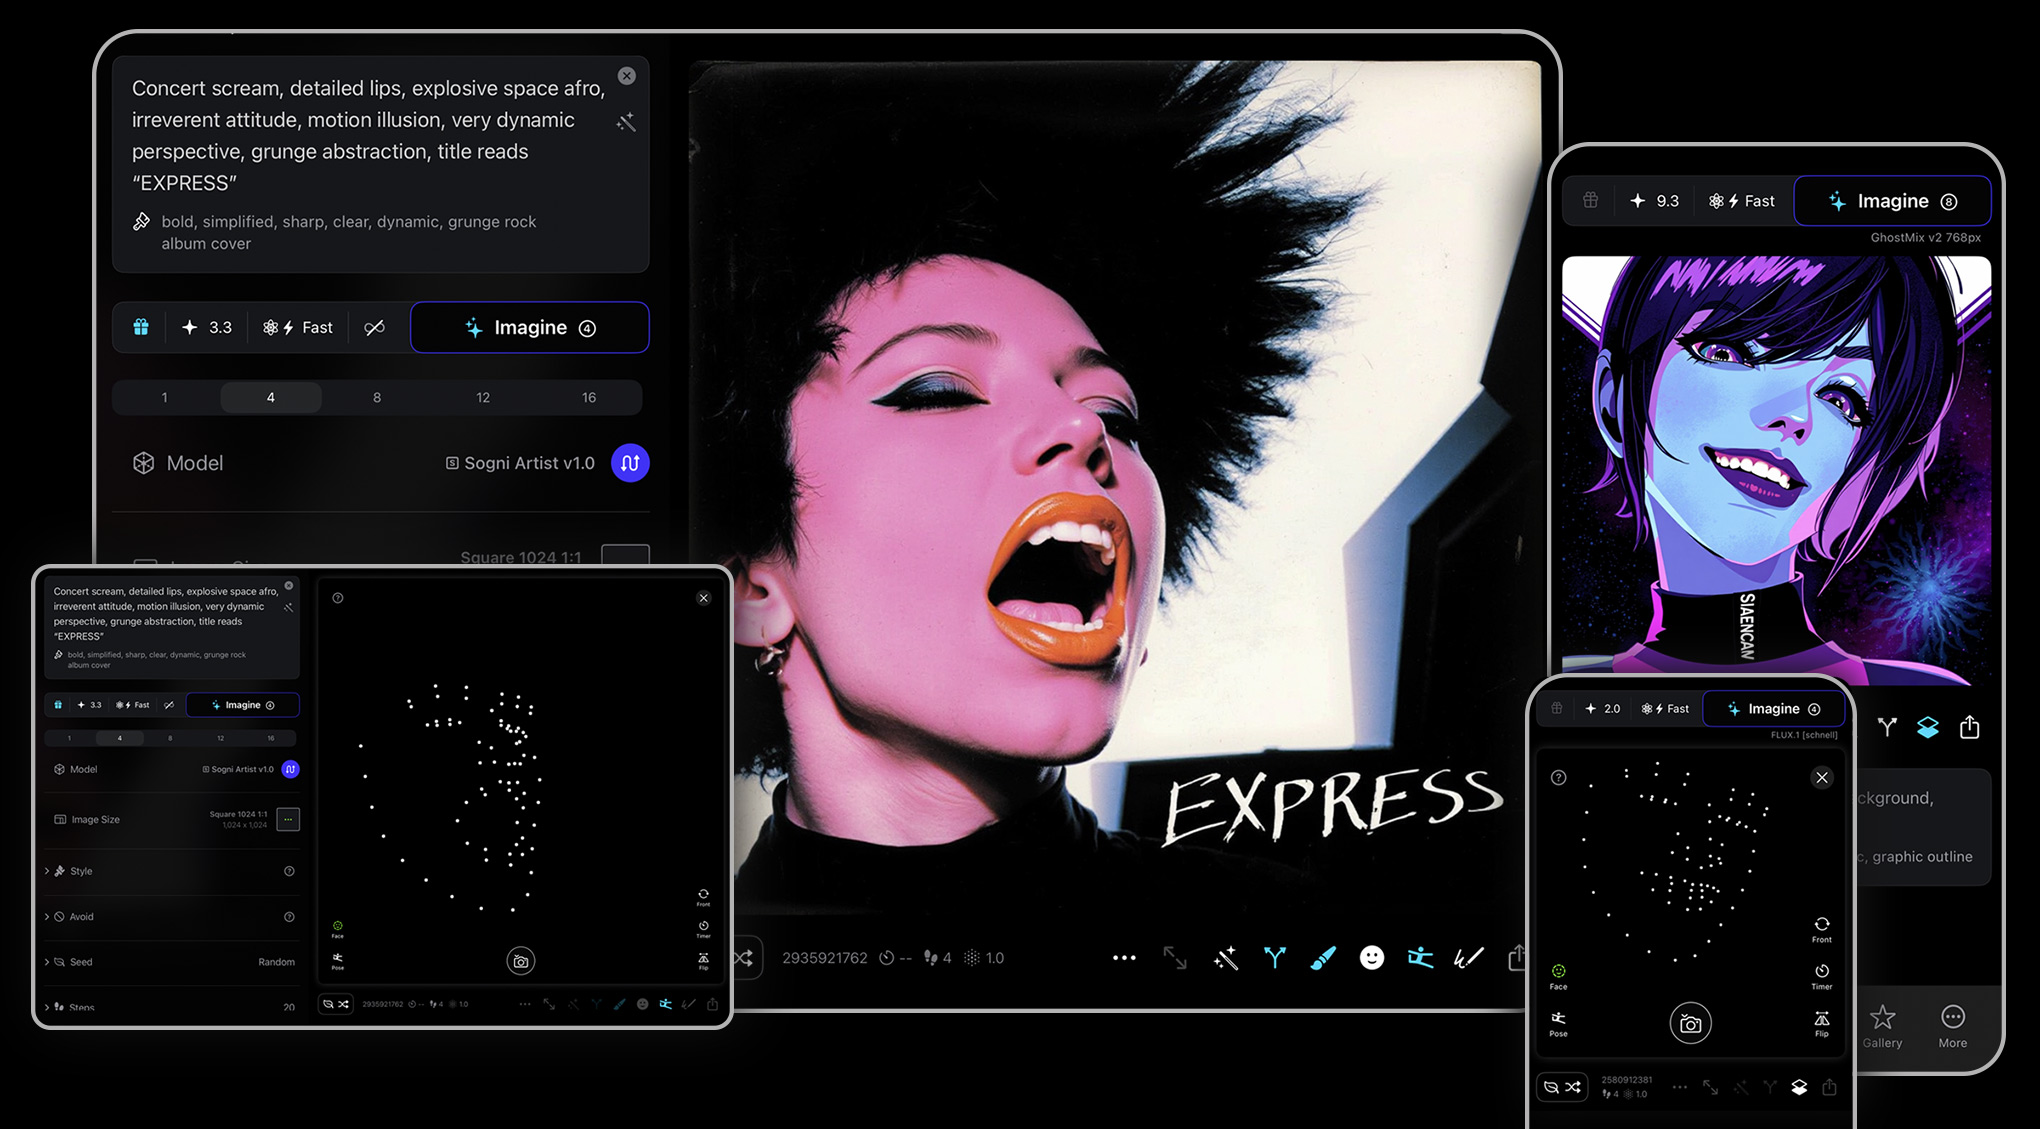Click the handwritten signature tool icon
This screenshot has width=2040, height=1129.
click(1468, 957)
